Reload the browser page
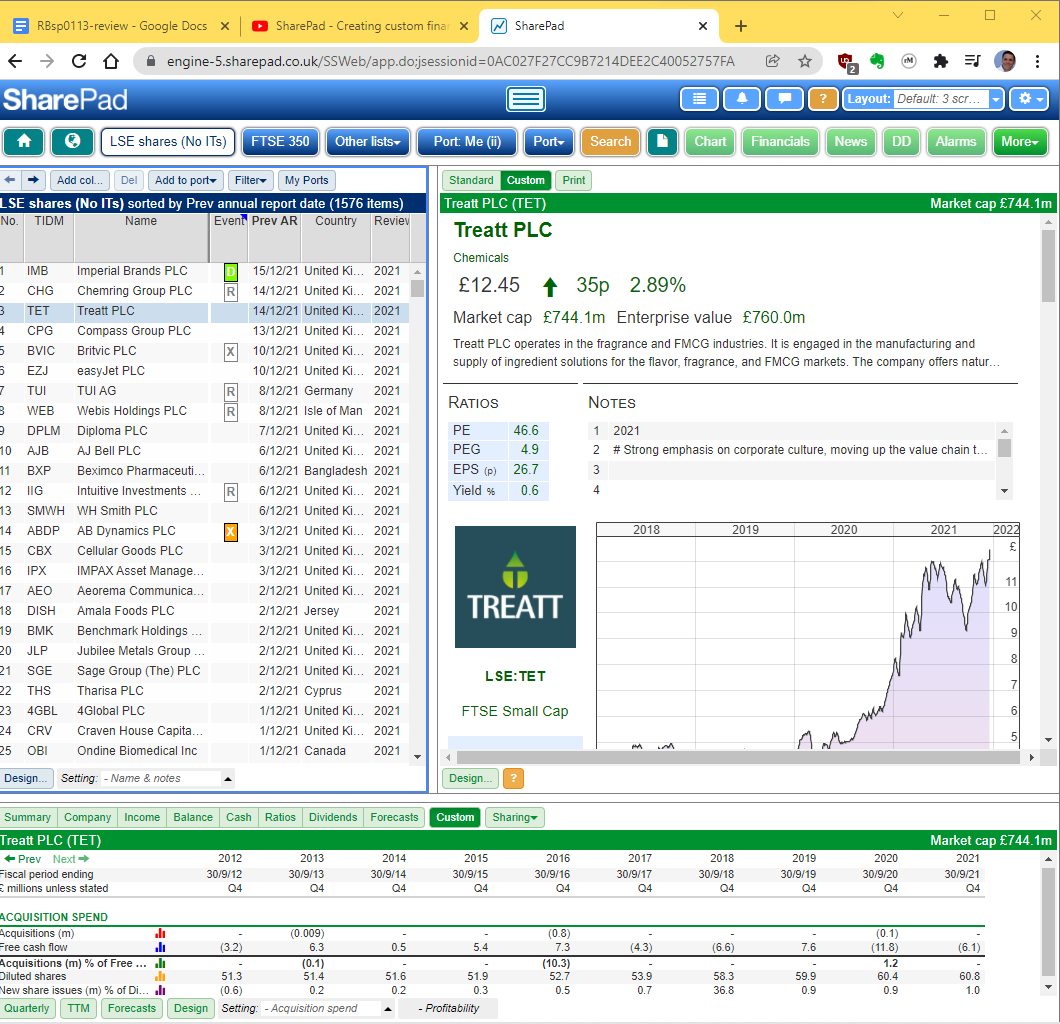Viewport: 1060px width, 1024px height. point(79,62)
